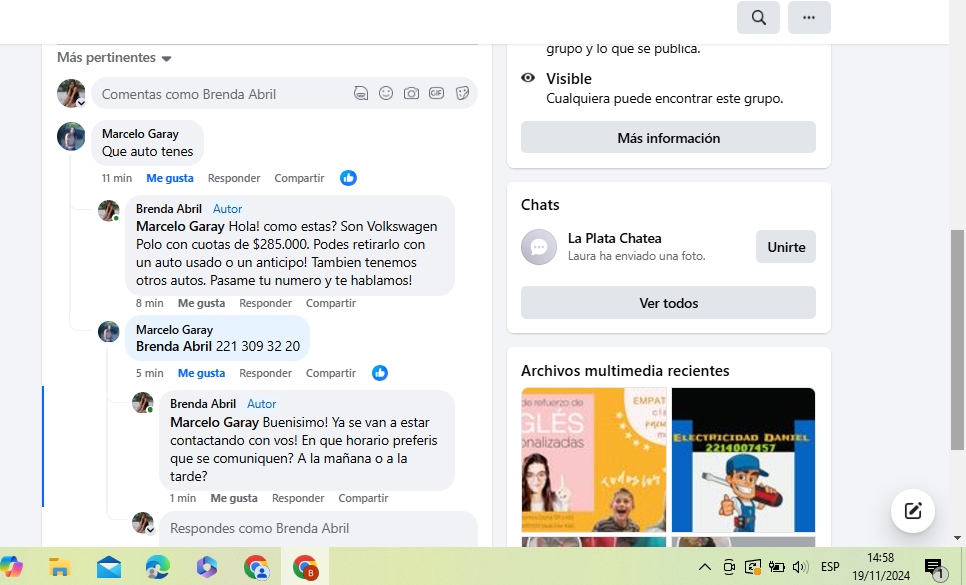Click 'Compartir' under Volkswagen Polo reply
Screen dimensions: 966x585
coord(331,303)
